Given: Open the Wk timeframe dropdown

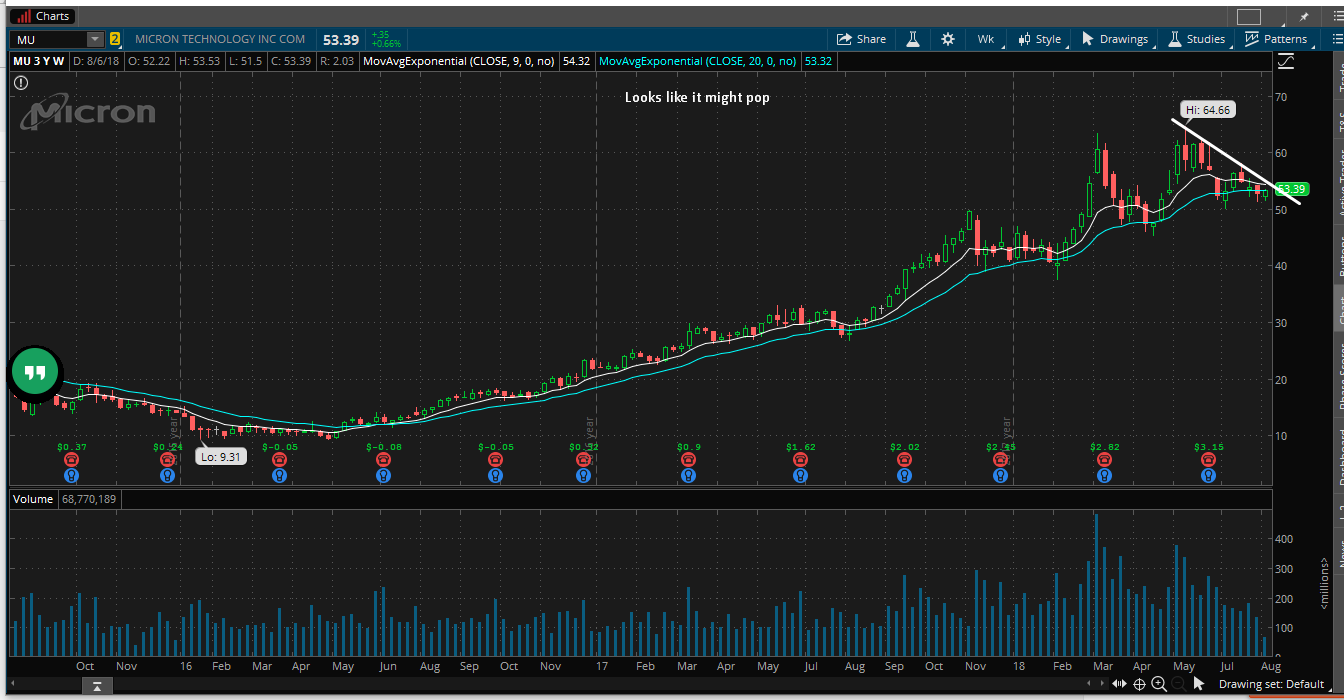Looking at the screenshot, I should point(986,39).
